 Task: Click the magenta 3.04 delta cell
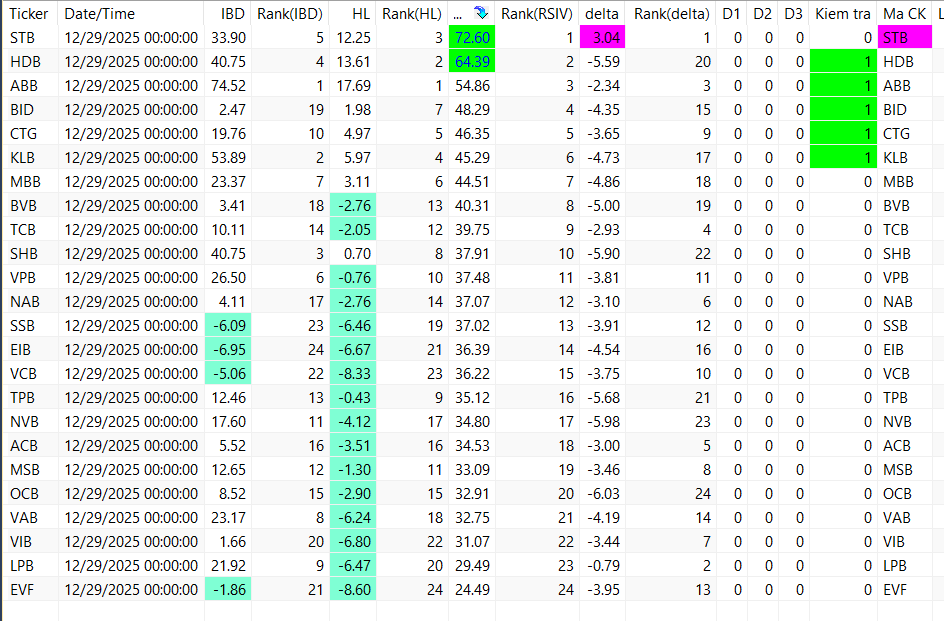click(602, 37)
